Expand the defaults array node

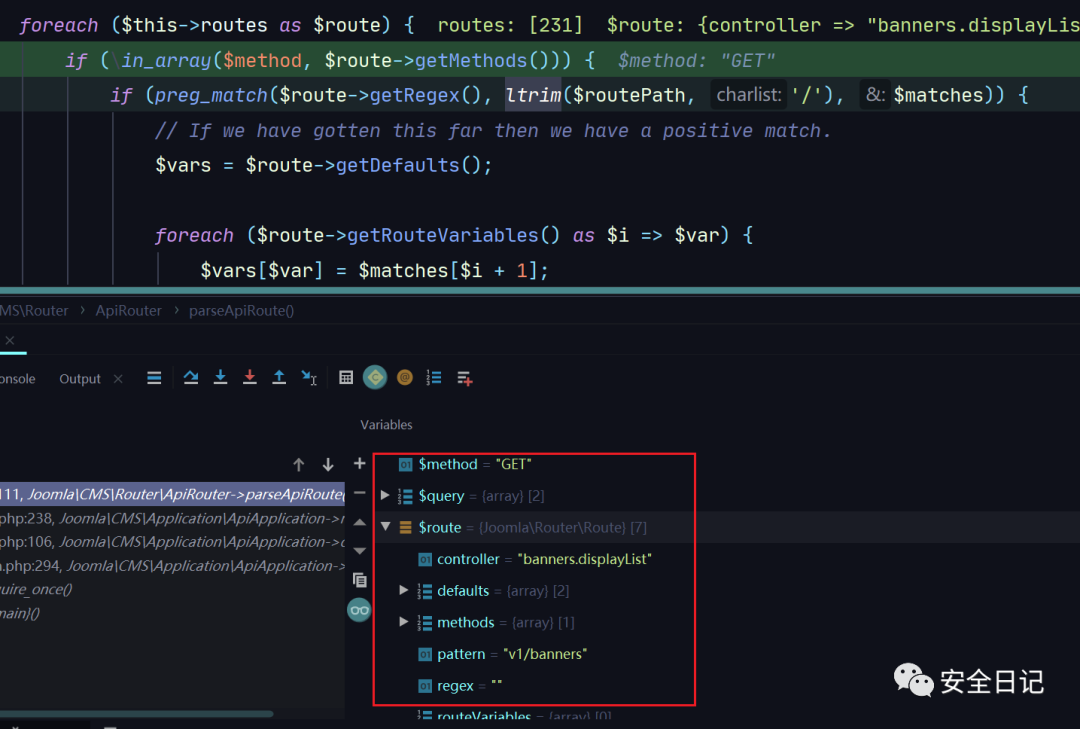[x=404, y=591]
